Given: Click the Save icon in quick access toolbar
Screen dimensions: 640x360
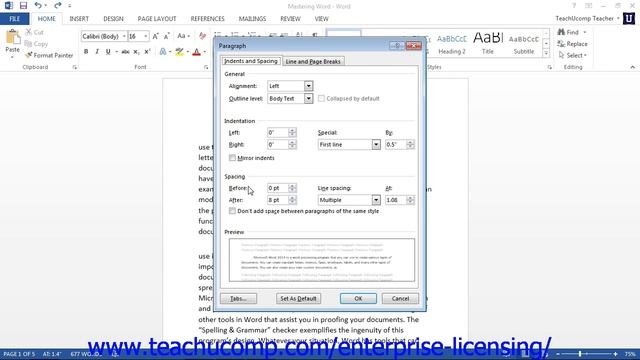Looking at the screenshot, I should 23,6.
